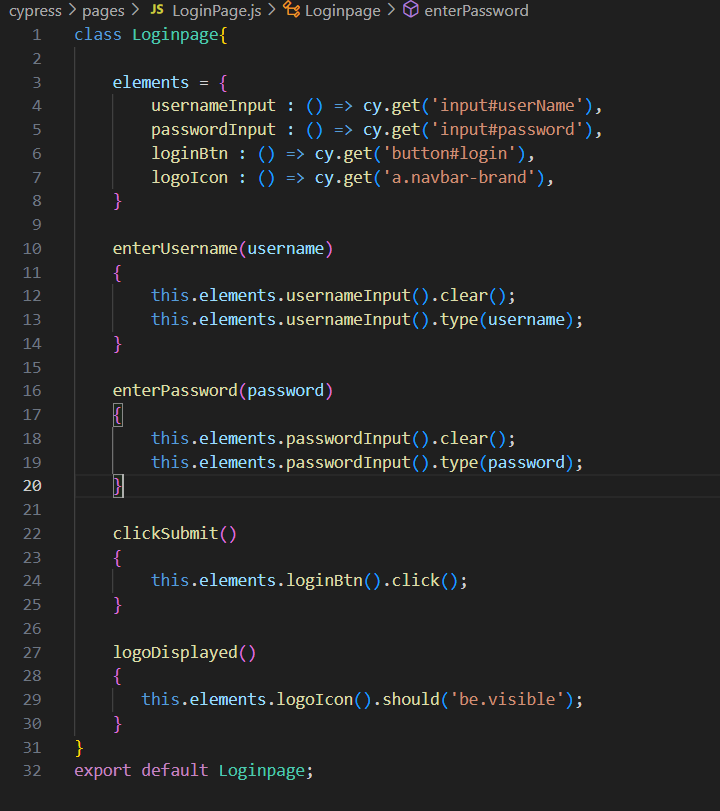Viewport: 720px width, 811px height.
Task: Place cursor on enterUsername method name
Action: click(x=175, y=249)
